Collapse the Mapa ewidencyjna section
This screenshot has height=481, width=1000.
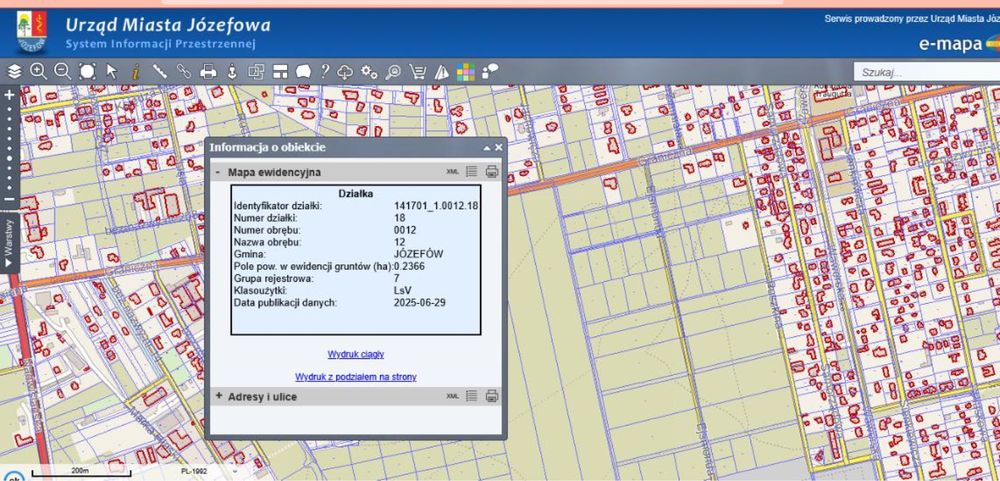point(218,172)
